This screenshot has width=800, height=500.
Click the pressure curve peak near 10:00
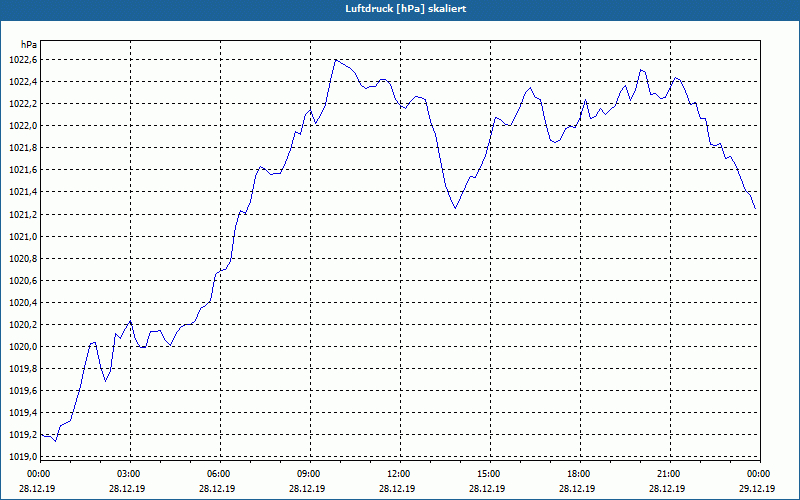coord(335,60)
